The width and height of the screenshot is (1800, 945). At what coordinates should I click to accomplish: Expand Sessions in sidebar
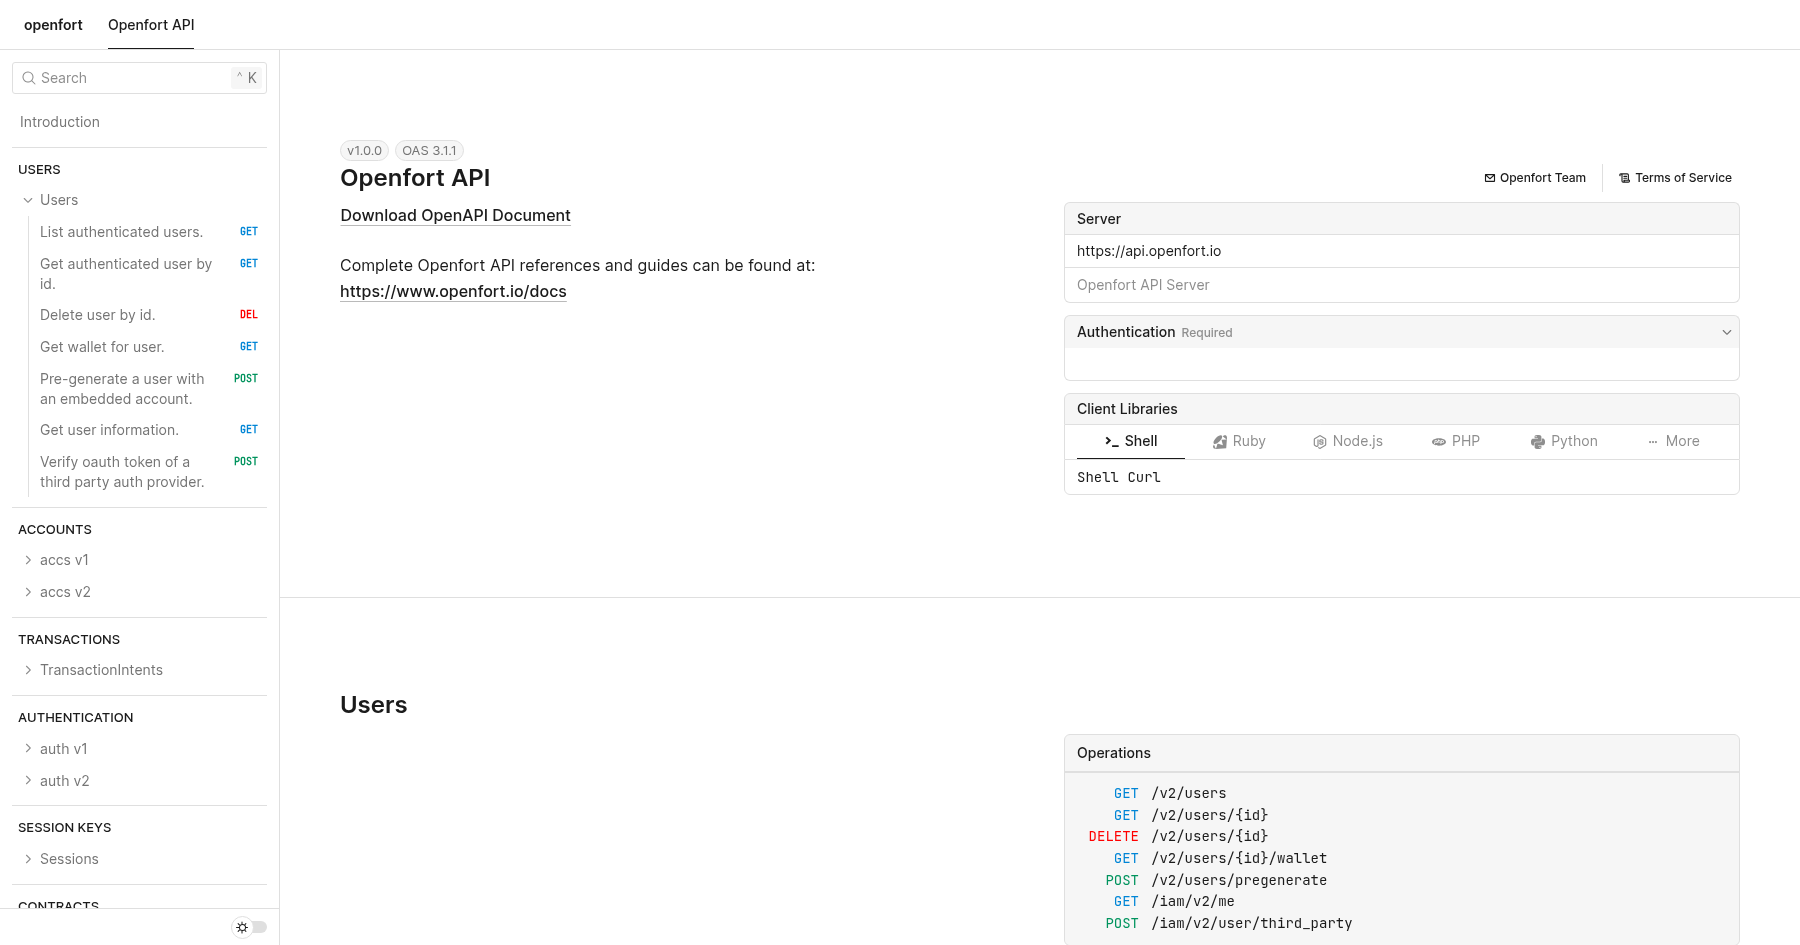(x=28, y=859)
